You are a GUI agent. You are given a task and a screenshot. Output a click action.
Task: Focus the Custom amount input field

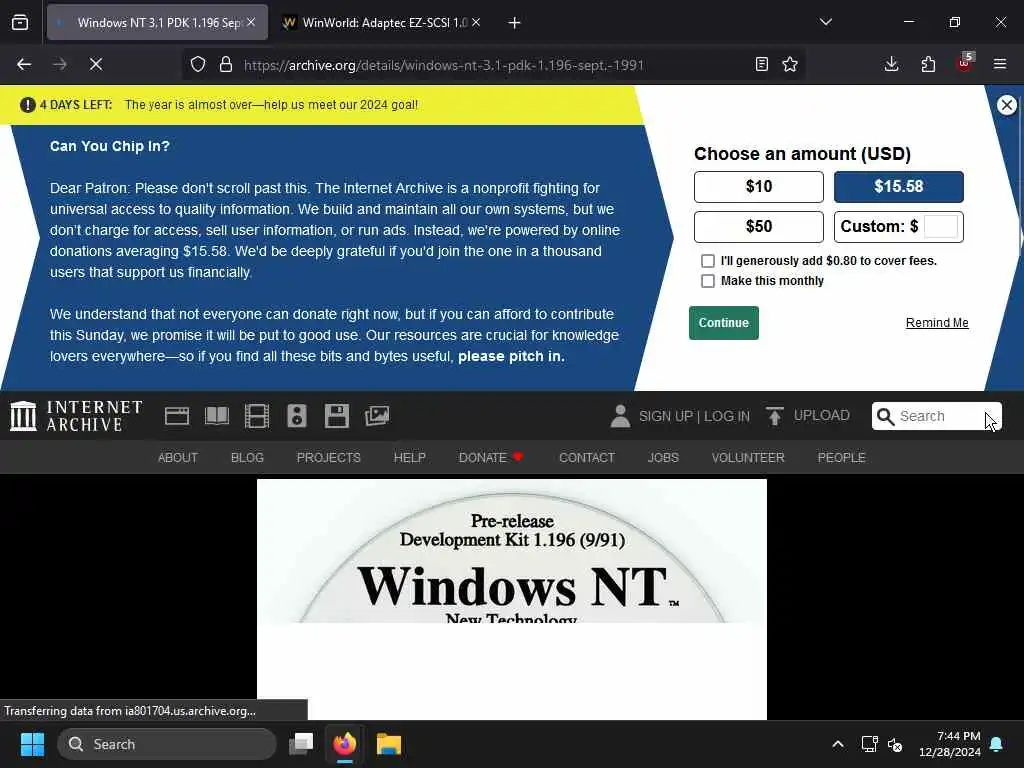(941, 227)
